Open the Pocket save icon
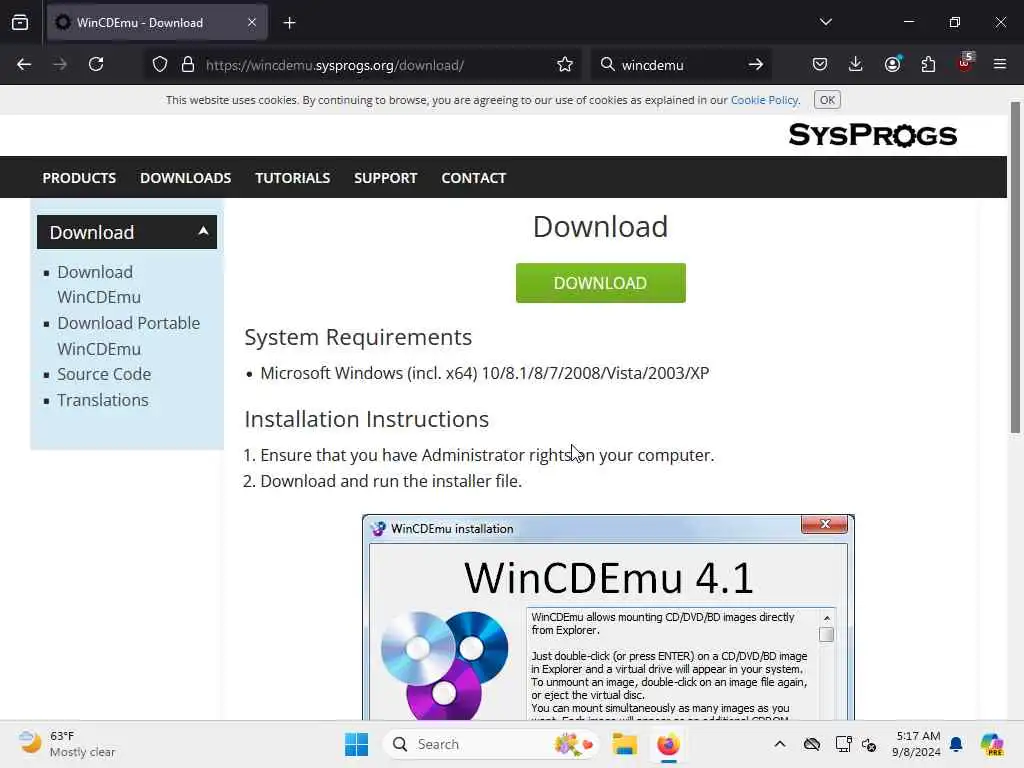Viewport: 1024px width, 768px height. 820,65
